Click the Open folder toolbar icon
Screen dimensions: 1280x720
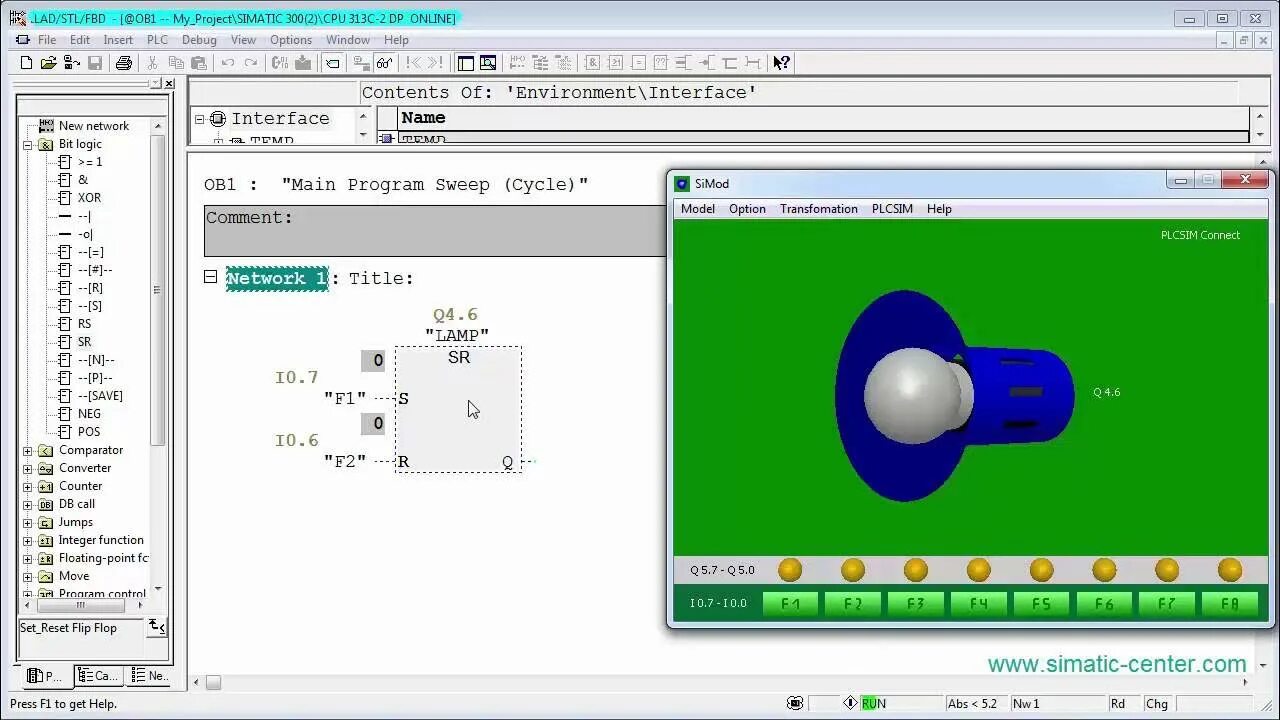pyautogui.click(x=48, y=63)
